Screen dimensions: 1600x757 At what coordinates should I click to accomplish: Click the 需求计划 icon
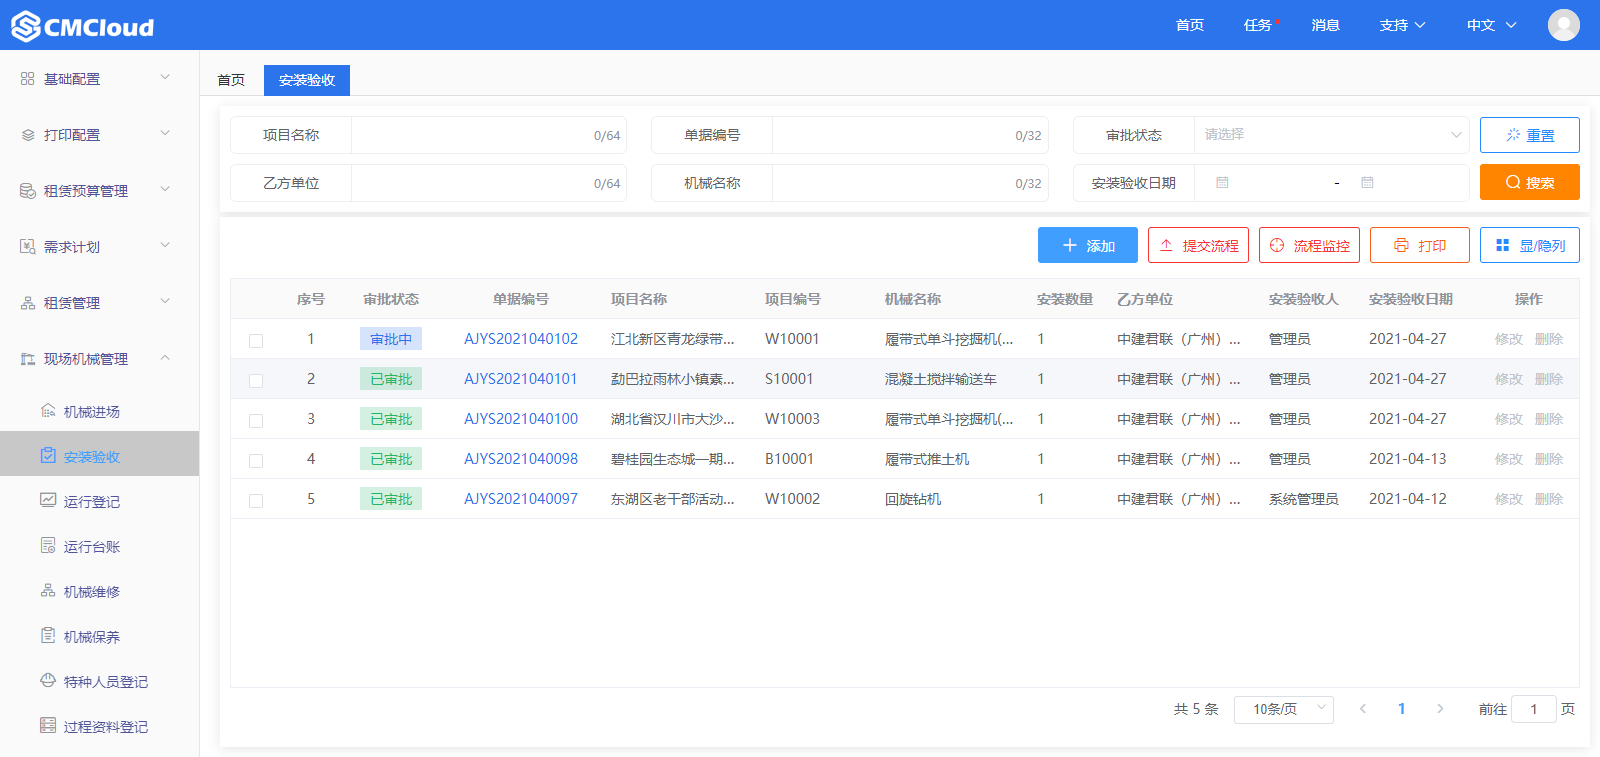(x=27, y=246)
